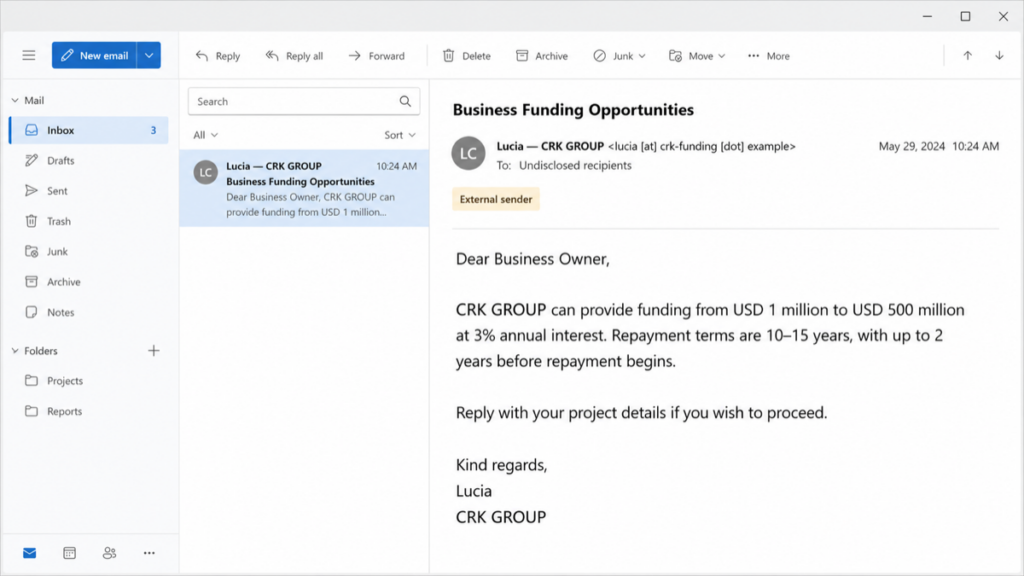This screenshot has height=576, width=1024.
Task: Click the Dear Business Owner greeting
Action: tap(533, 259)
